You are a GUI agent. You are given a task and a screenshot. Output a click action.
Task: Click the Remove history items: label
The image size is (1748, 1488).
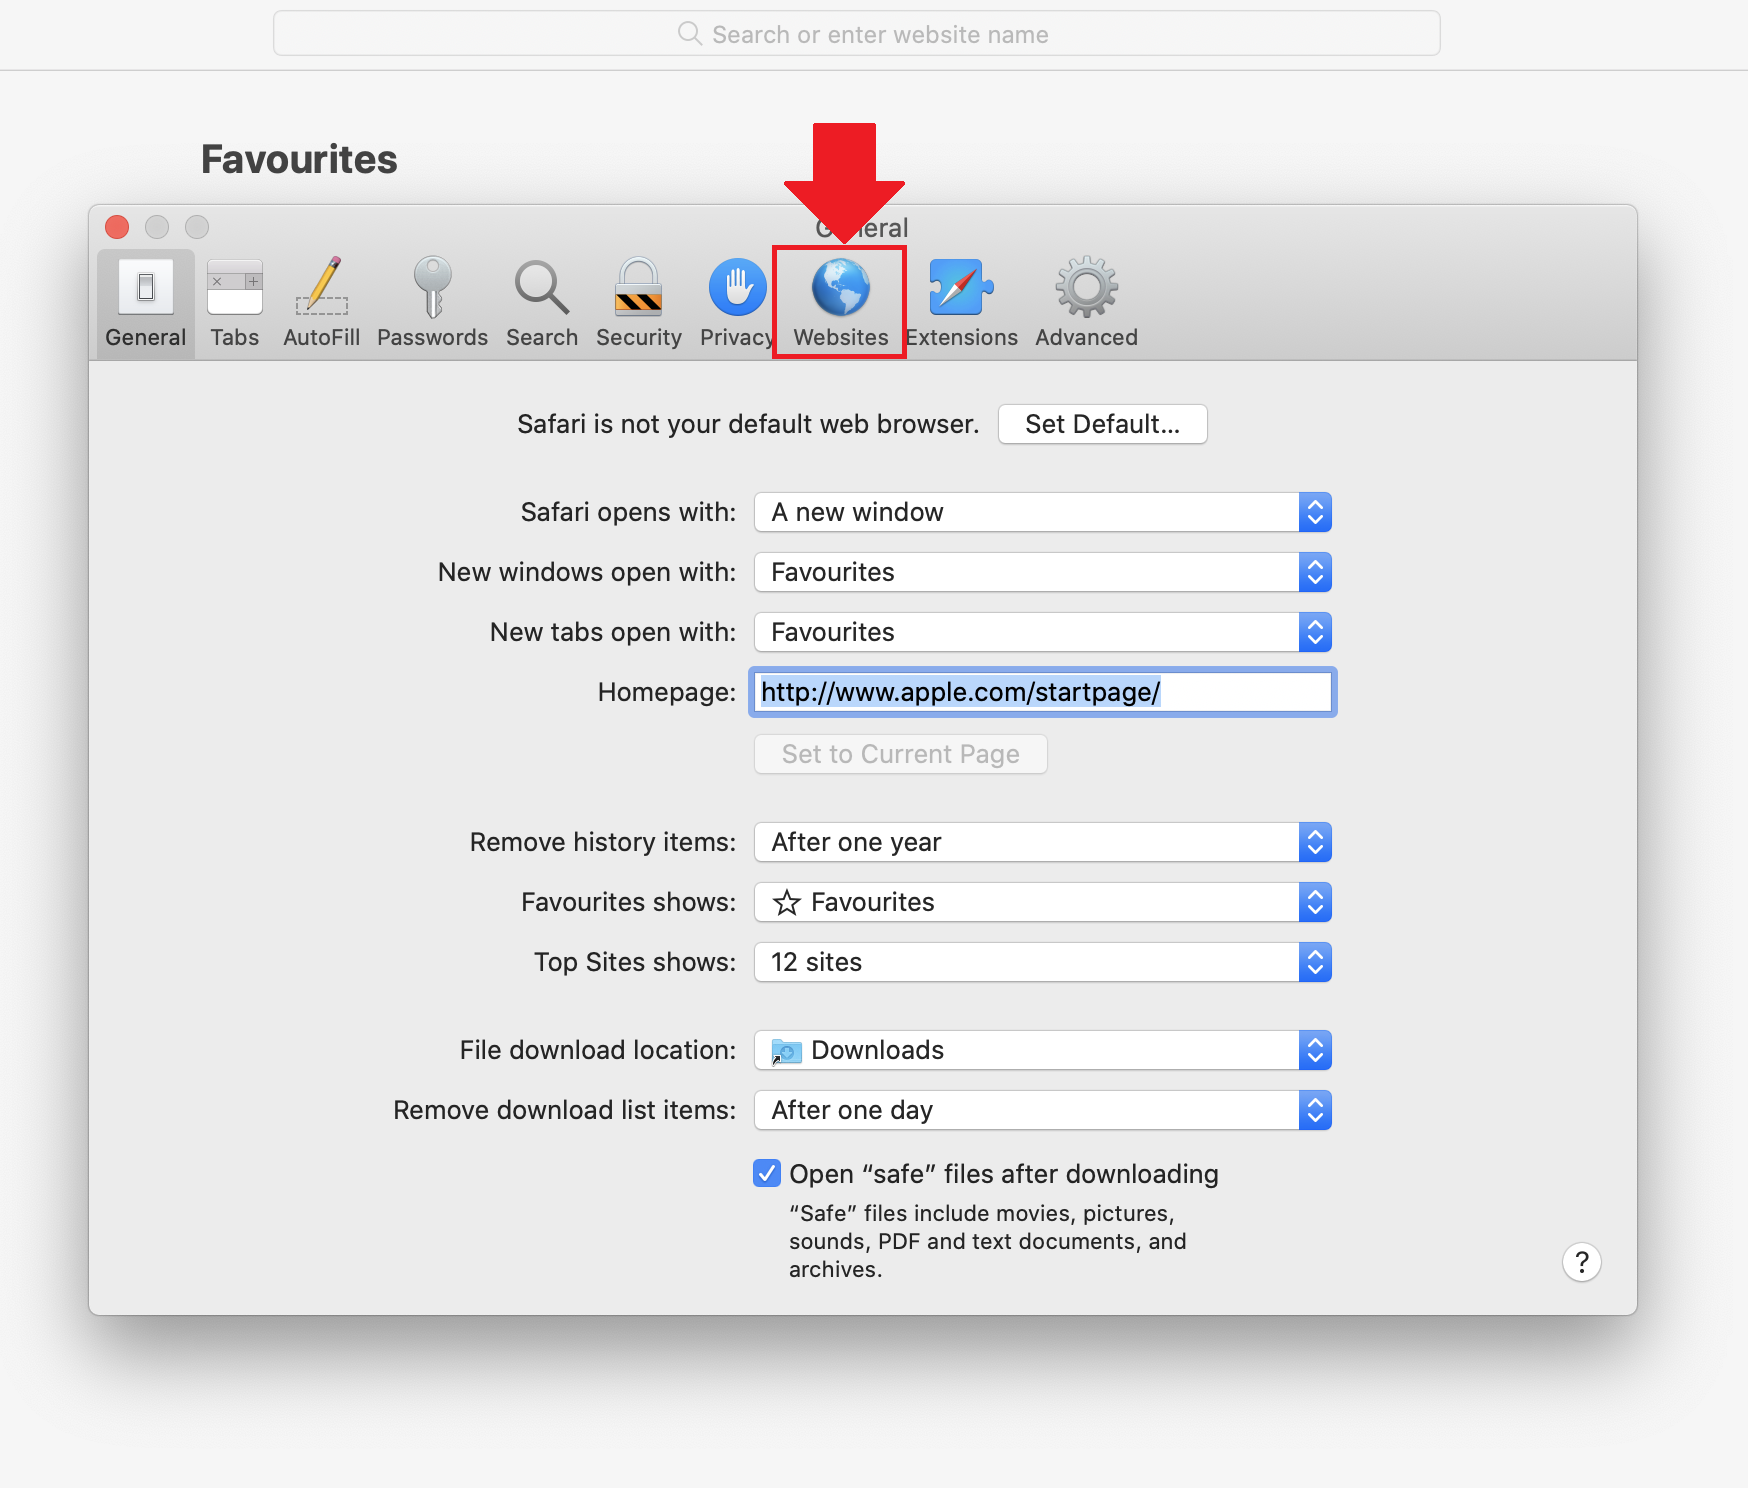tap(603, 842)
